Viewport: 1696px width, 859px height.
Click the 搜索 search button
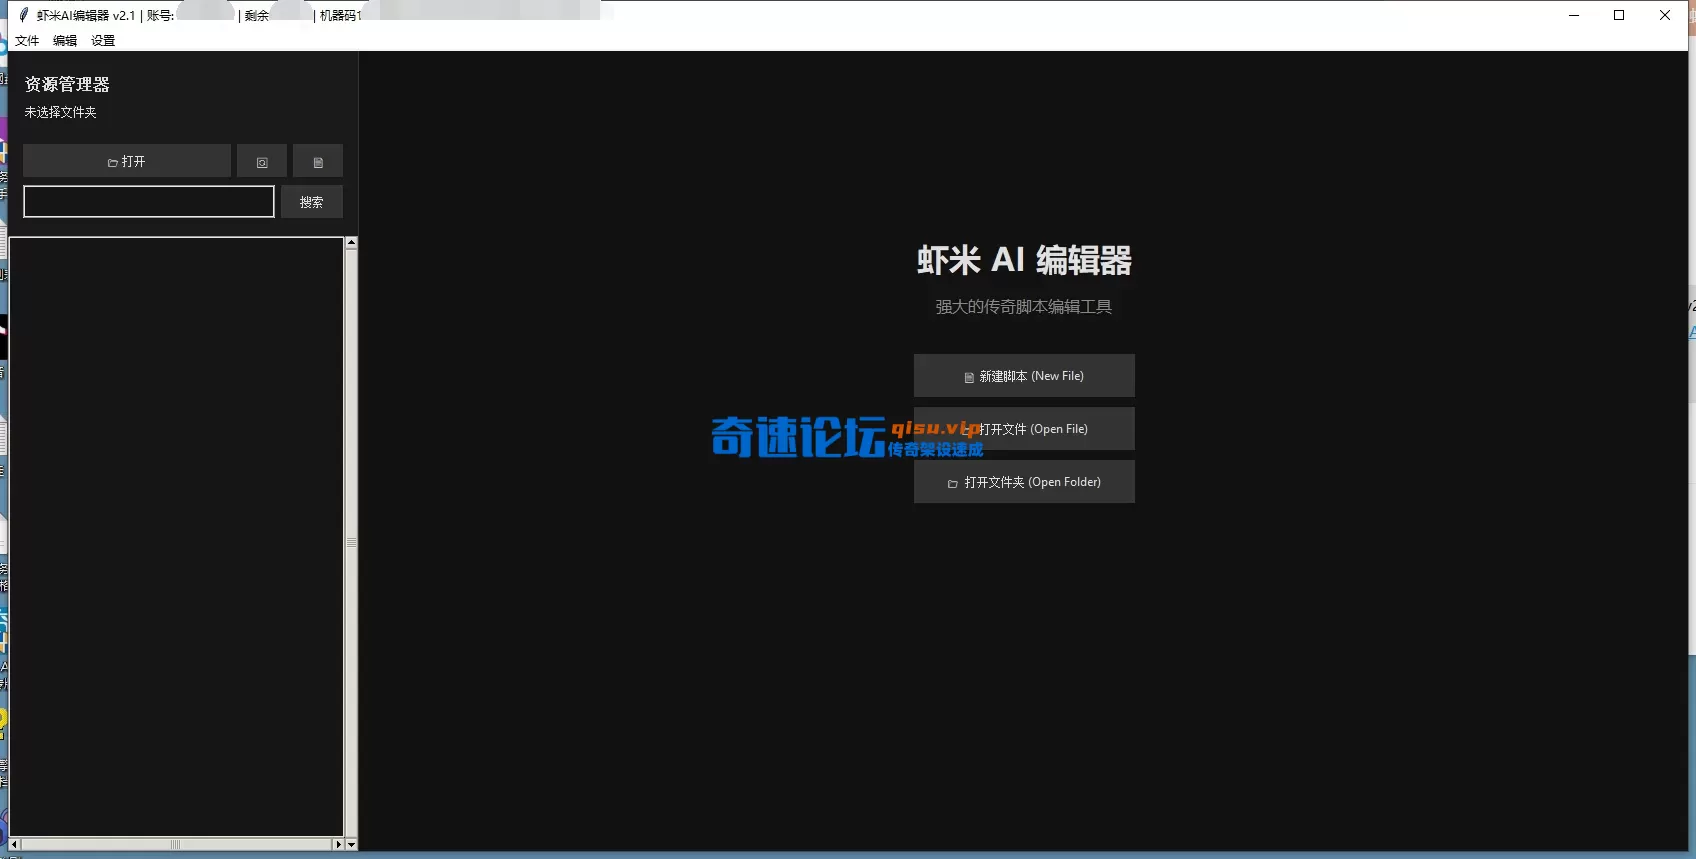pos(312,202)
